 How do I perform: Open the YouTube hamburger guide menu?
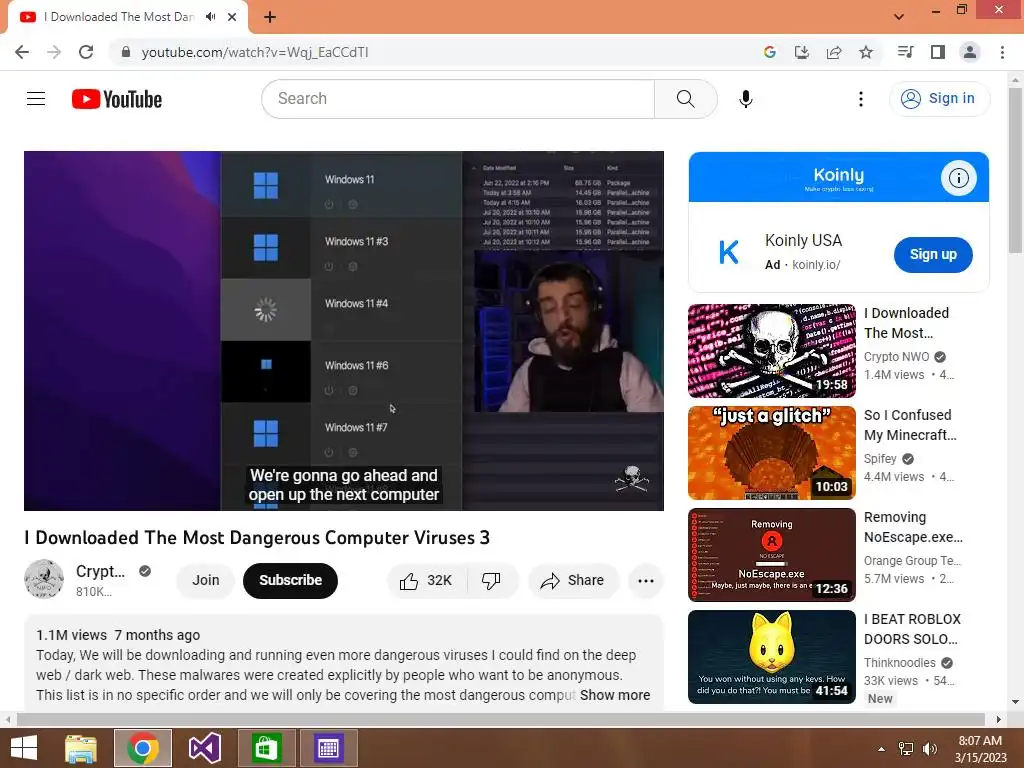(x=36, y=99)
